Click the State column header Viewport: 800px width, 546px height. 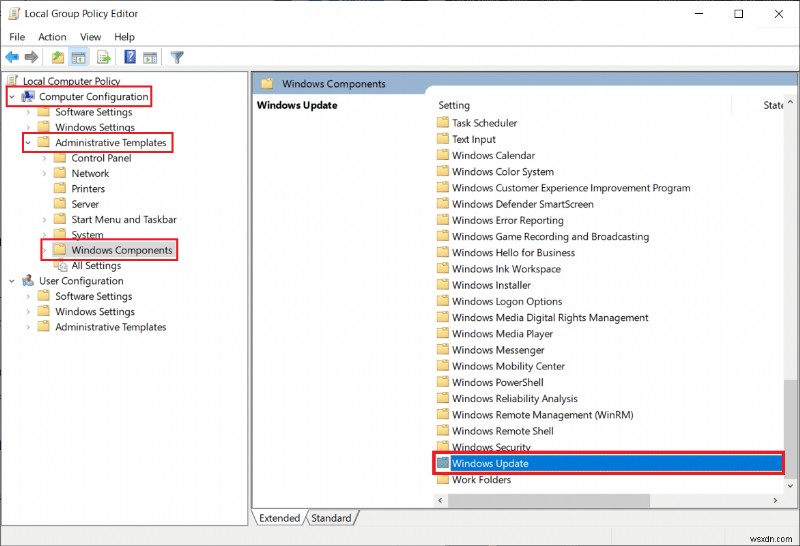pos(772,105)
